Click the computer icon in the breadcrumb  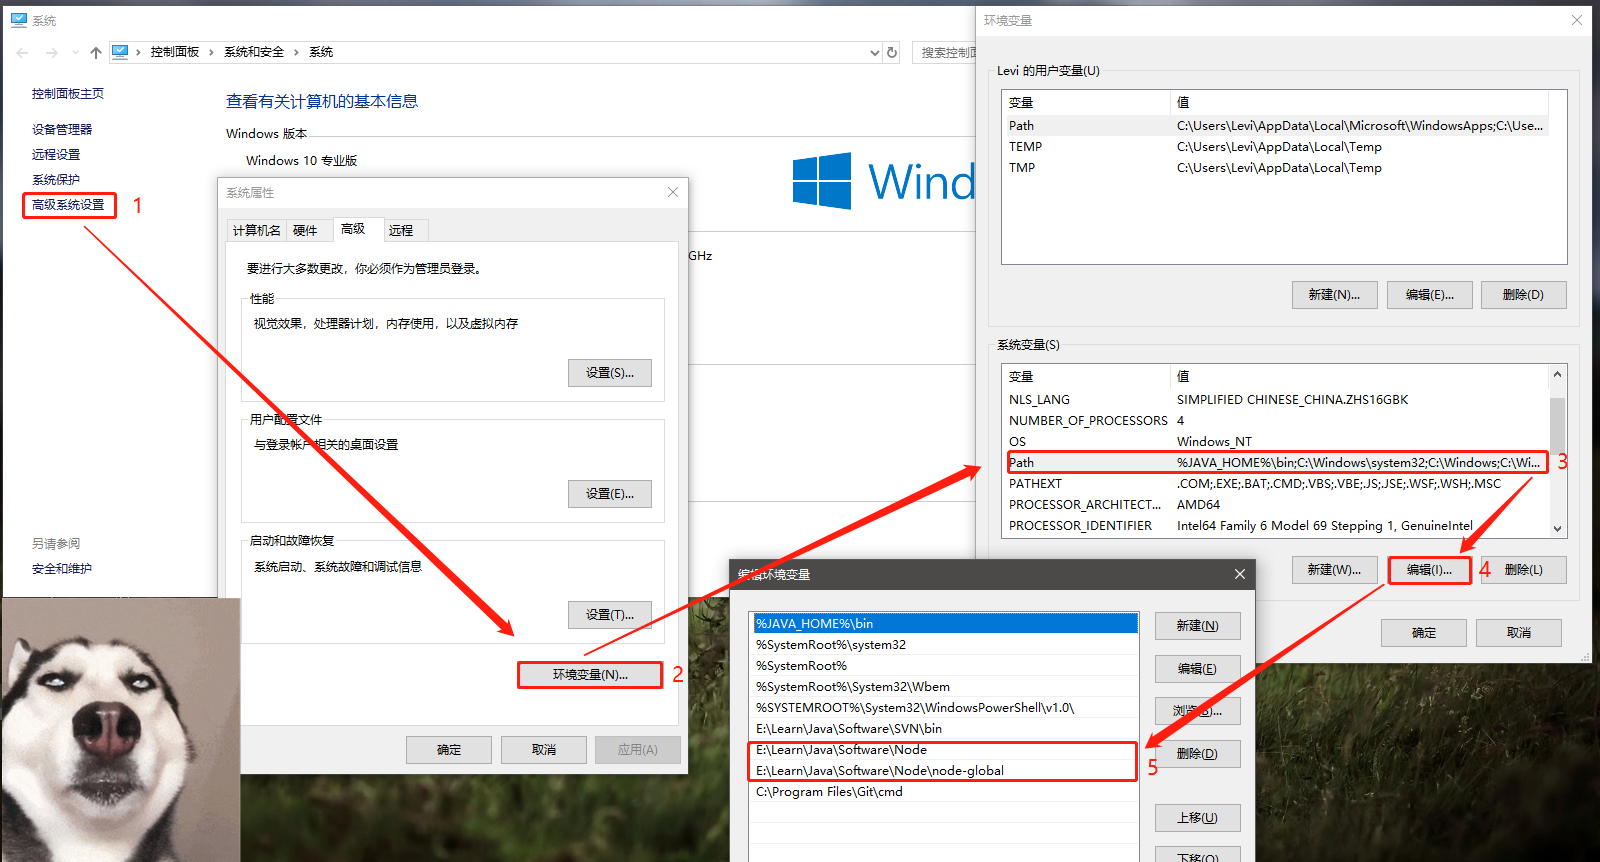tap(120, 52)
